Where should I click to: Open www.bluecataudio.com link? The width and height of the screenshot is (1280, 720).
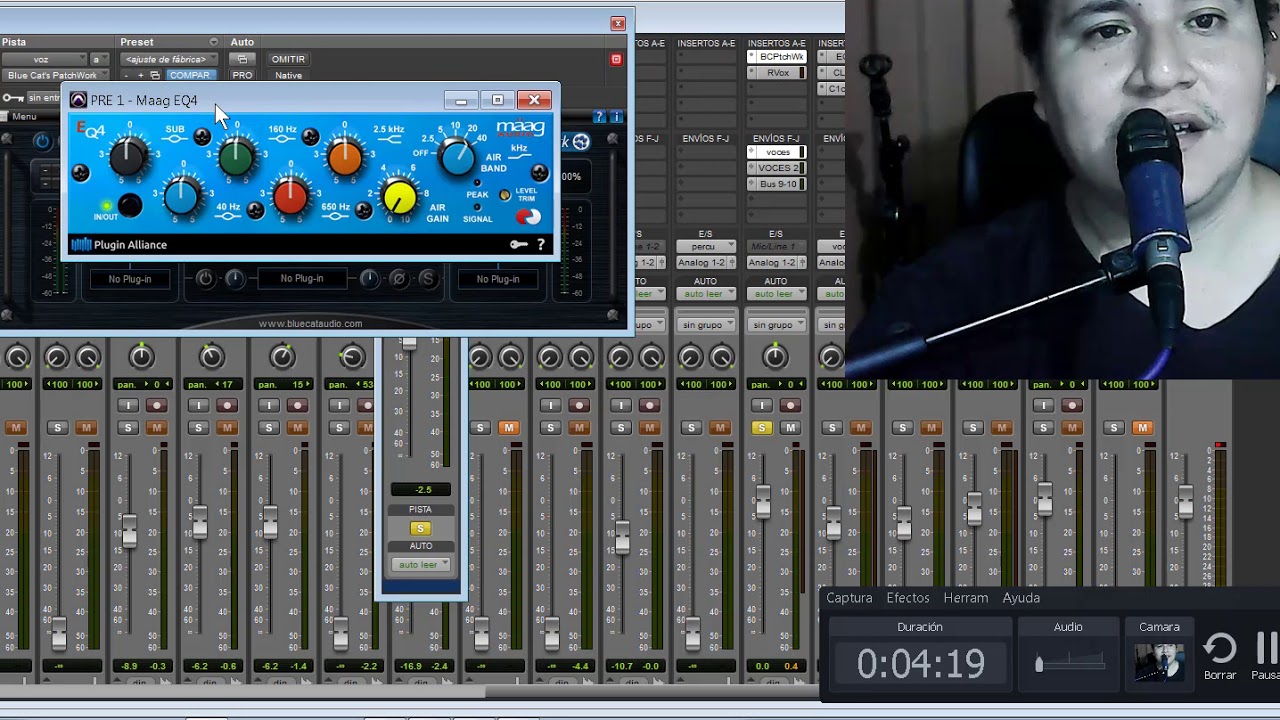click(310, 323)
